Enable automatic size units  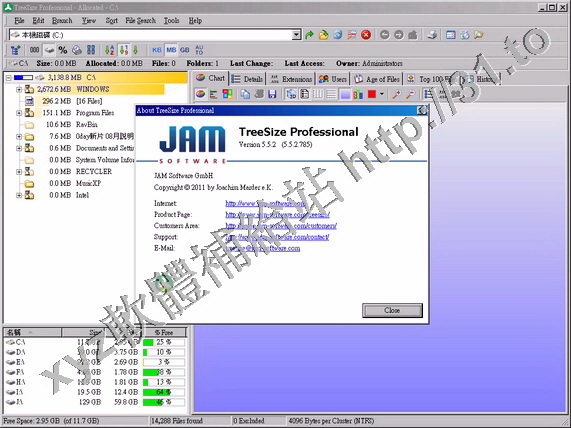click(199, 50)
